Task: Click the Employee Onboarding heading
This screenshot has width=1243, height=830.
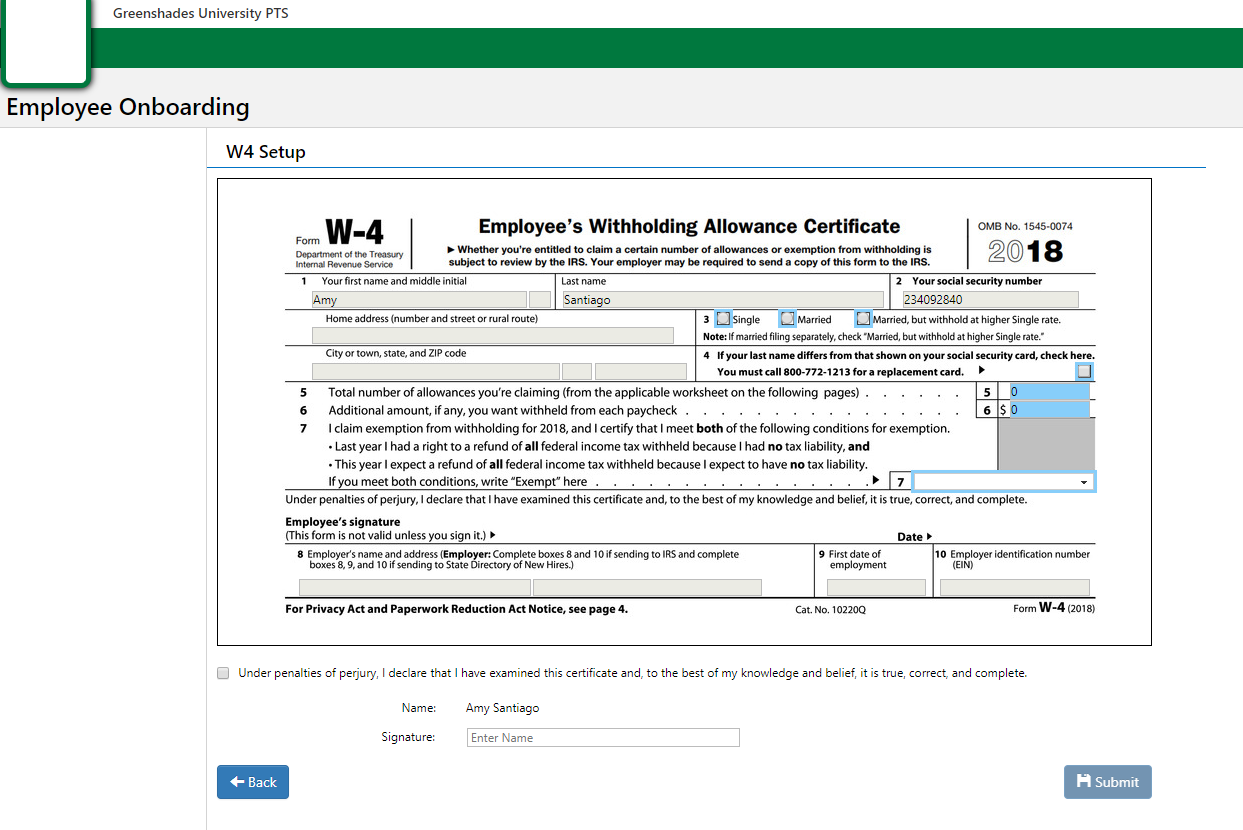Action: click(128, 107)
